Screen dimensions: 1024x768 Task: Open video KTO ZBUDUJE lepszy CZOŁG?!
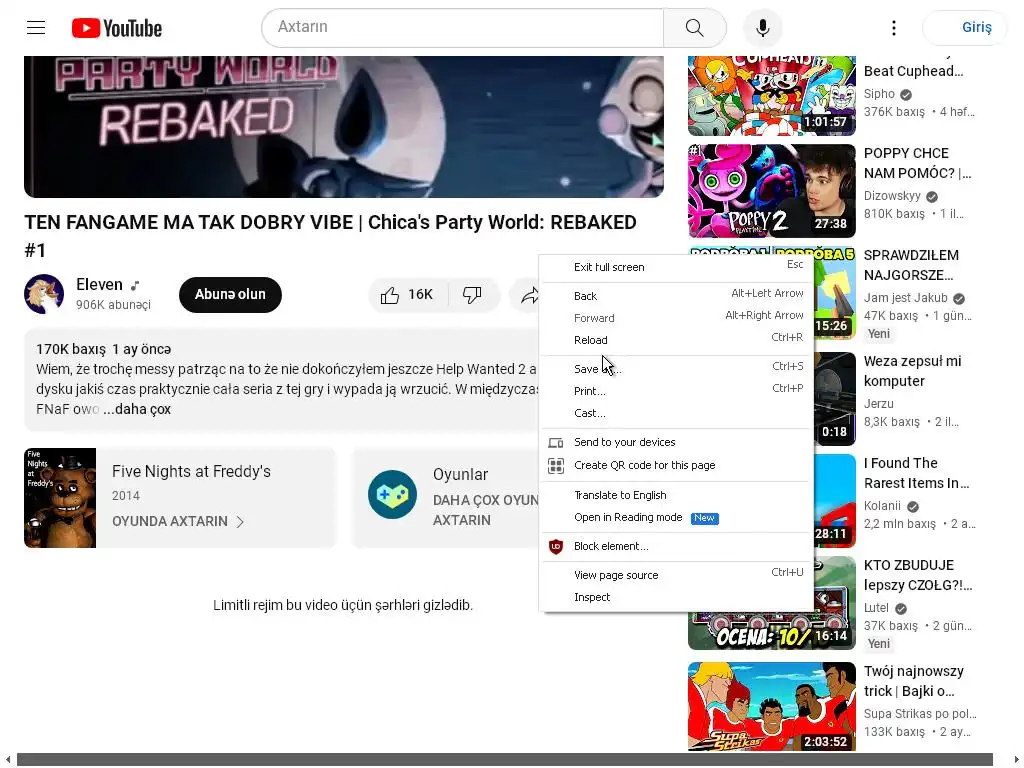coord(918,575)
